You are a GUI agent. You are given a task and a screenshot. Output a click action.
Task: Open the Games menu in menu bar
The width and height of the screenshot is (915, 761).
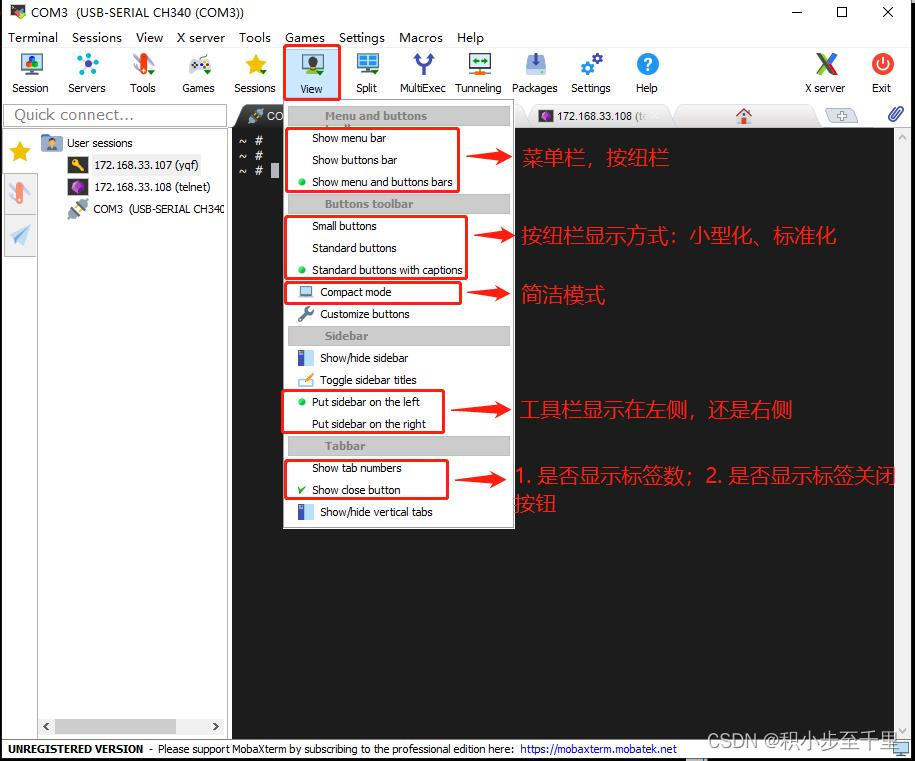305,37
